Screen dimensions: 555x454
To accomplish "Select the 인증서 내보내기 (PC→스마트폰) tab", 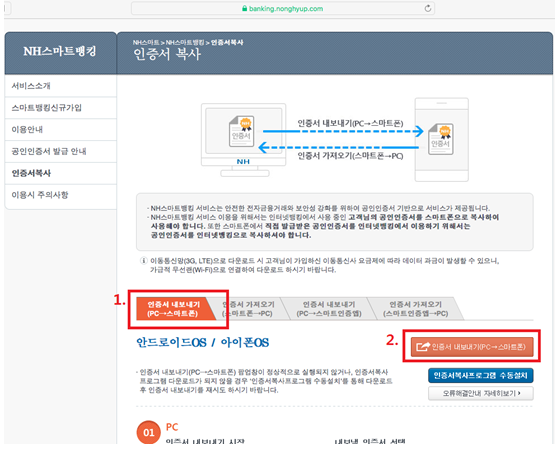I will [x=174, y=309].
